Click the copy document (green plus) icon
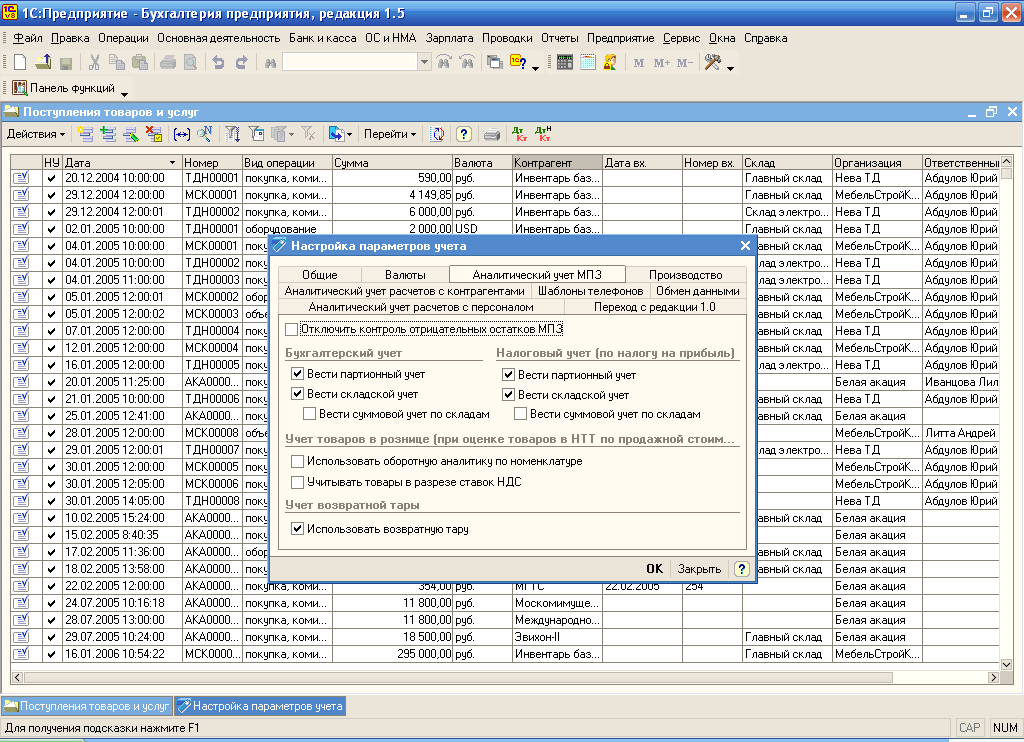Image resolution: width=1024 pixels, height=742 pixels. coord(108,134)
